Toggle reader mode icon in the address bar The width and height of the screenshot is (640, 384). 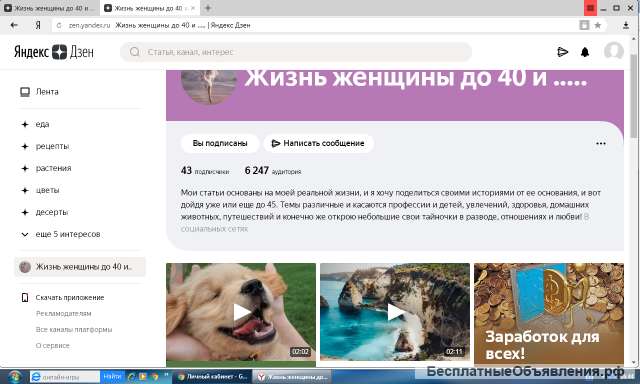584,25
